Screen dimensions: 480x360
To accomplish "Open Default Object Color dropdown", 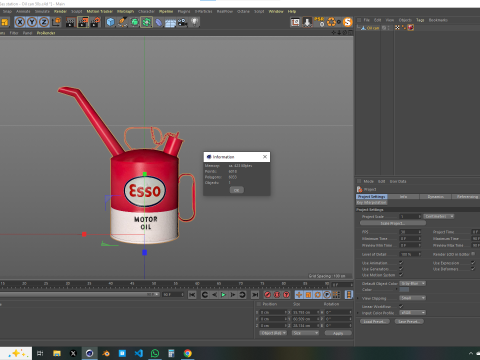I will [x=413, y=283].
